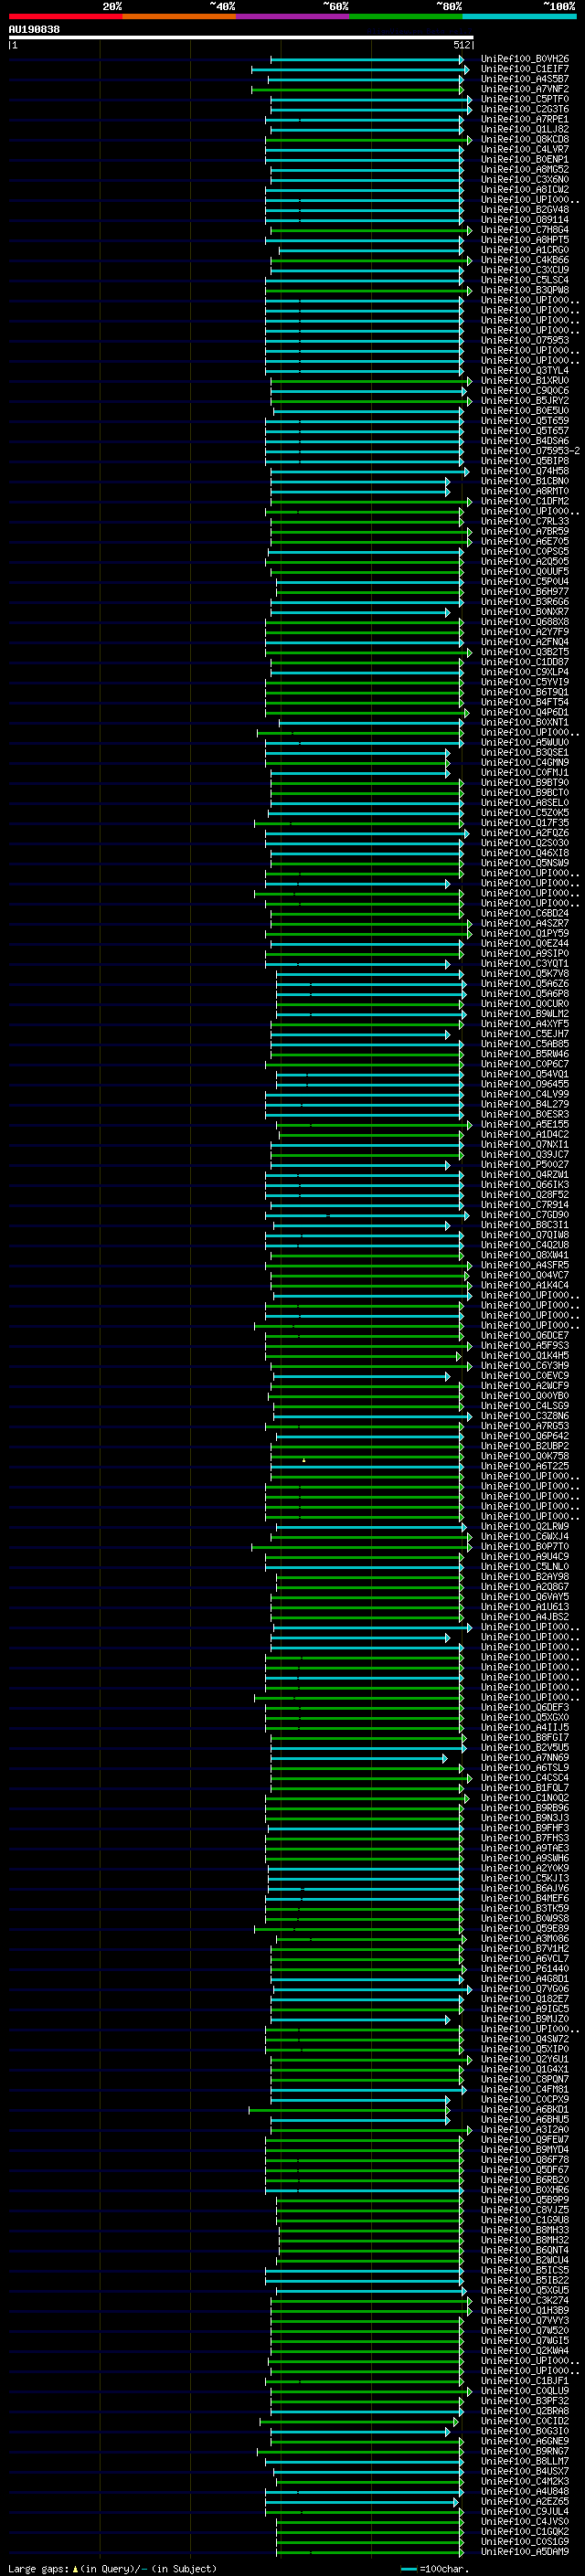Click the white AU190838 query sequence bar
The image size is (585, 2576).
241,38
